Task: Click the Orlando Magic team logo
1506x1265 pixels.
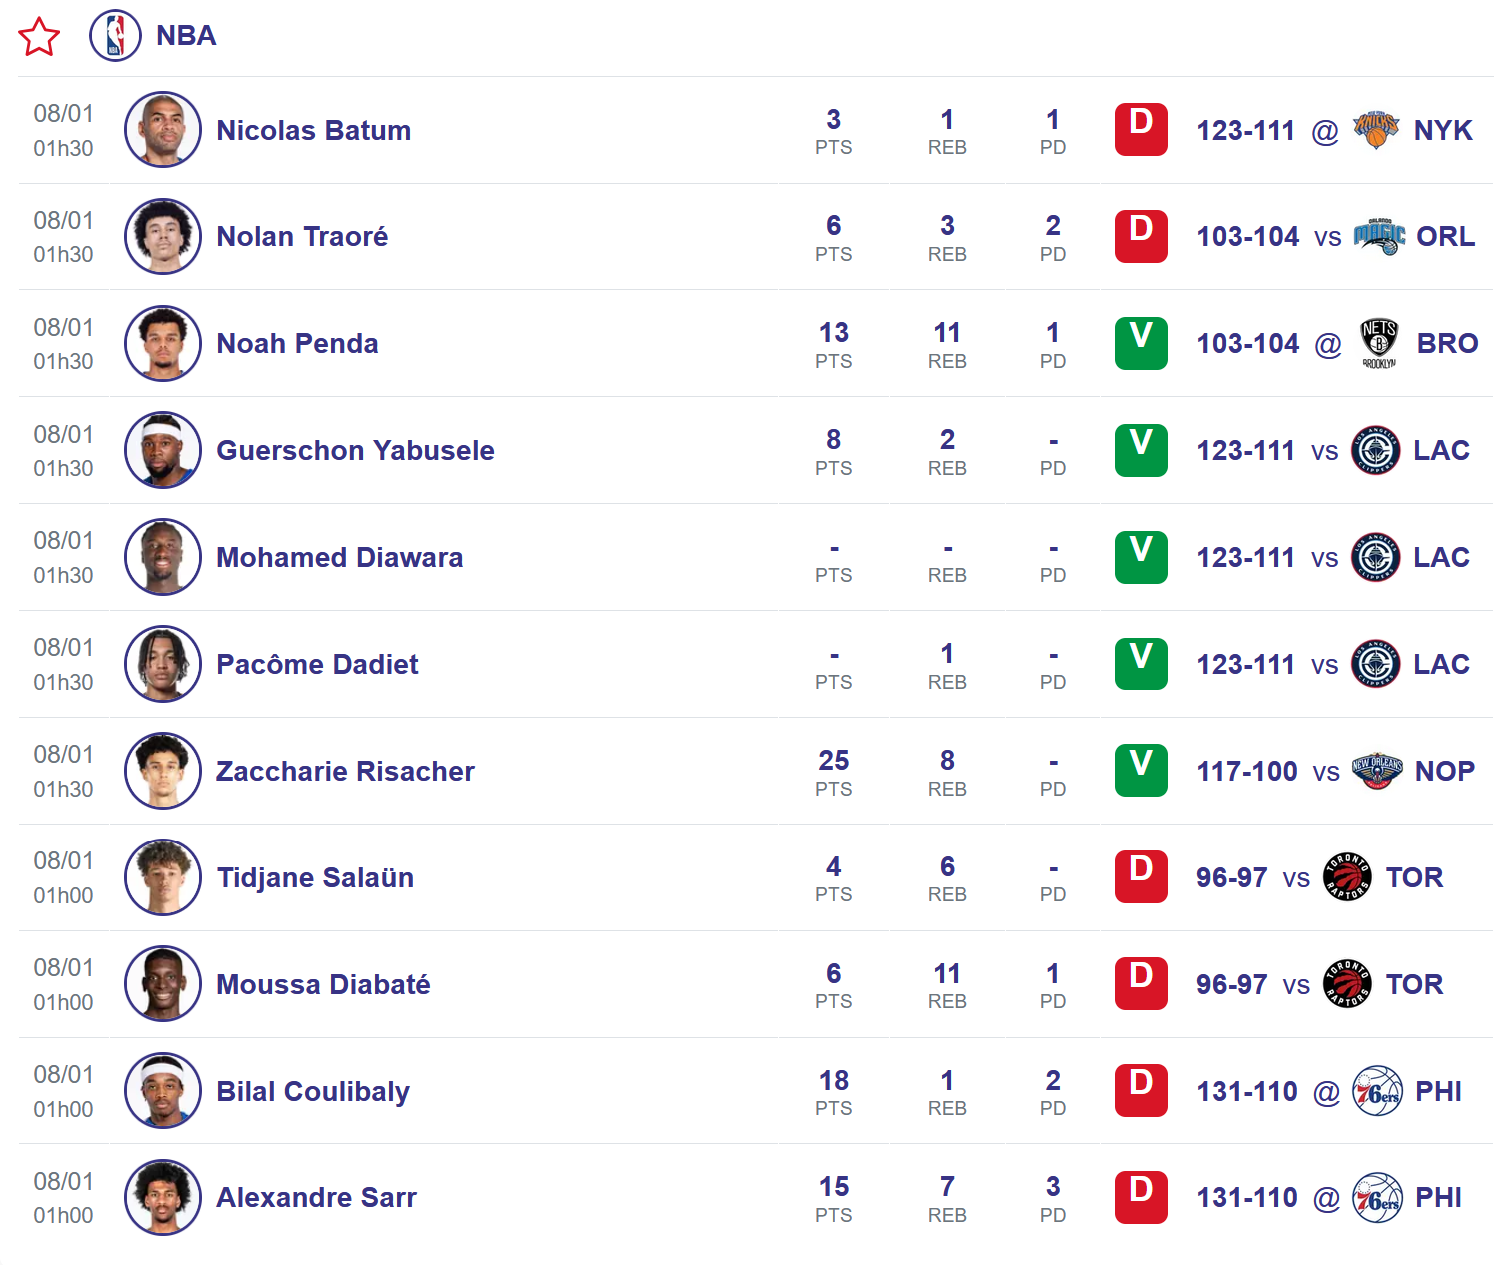Action: pos(1379,237)
